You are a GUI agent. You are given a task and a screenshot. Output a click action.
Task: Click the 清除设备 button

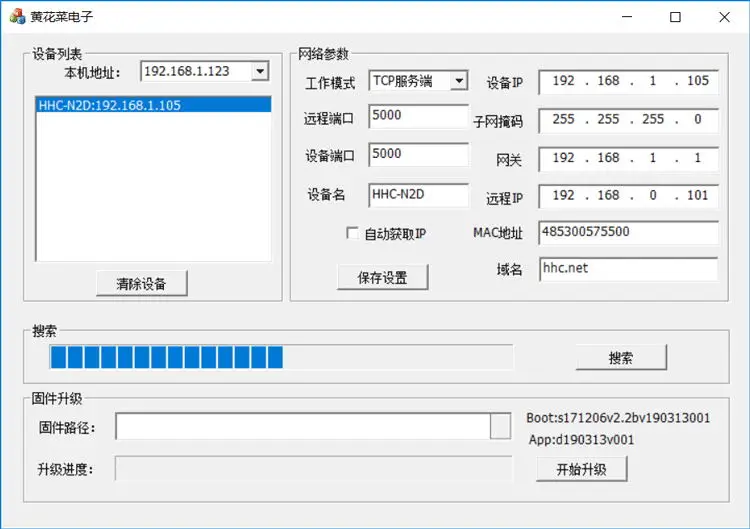142,284
